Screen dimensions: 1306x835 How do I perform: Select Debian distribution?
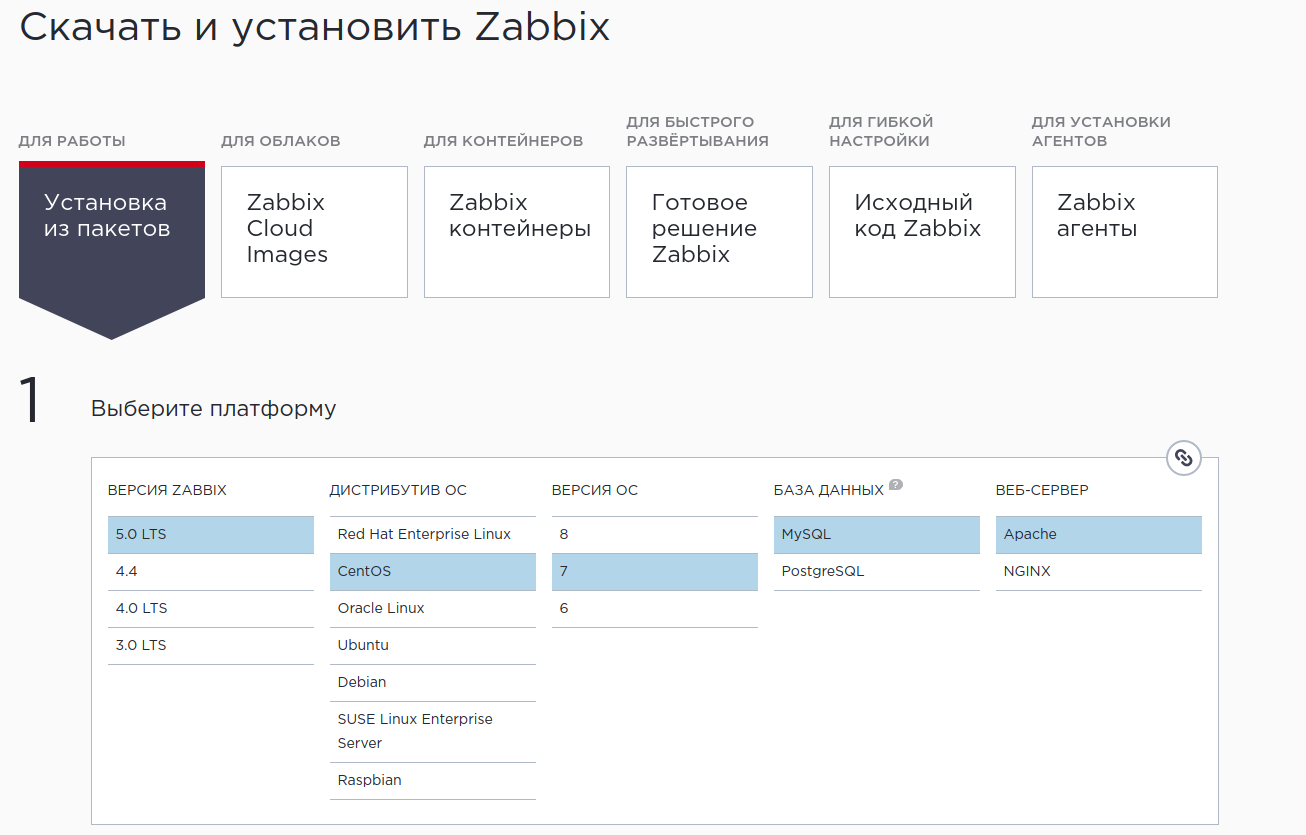[433, 683]
